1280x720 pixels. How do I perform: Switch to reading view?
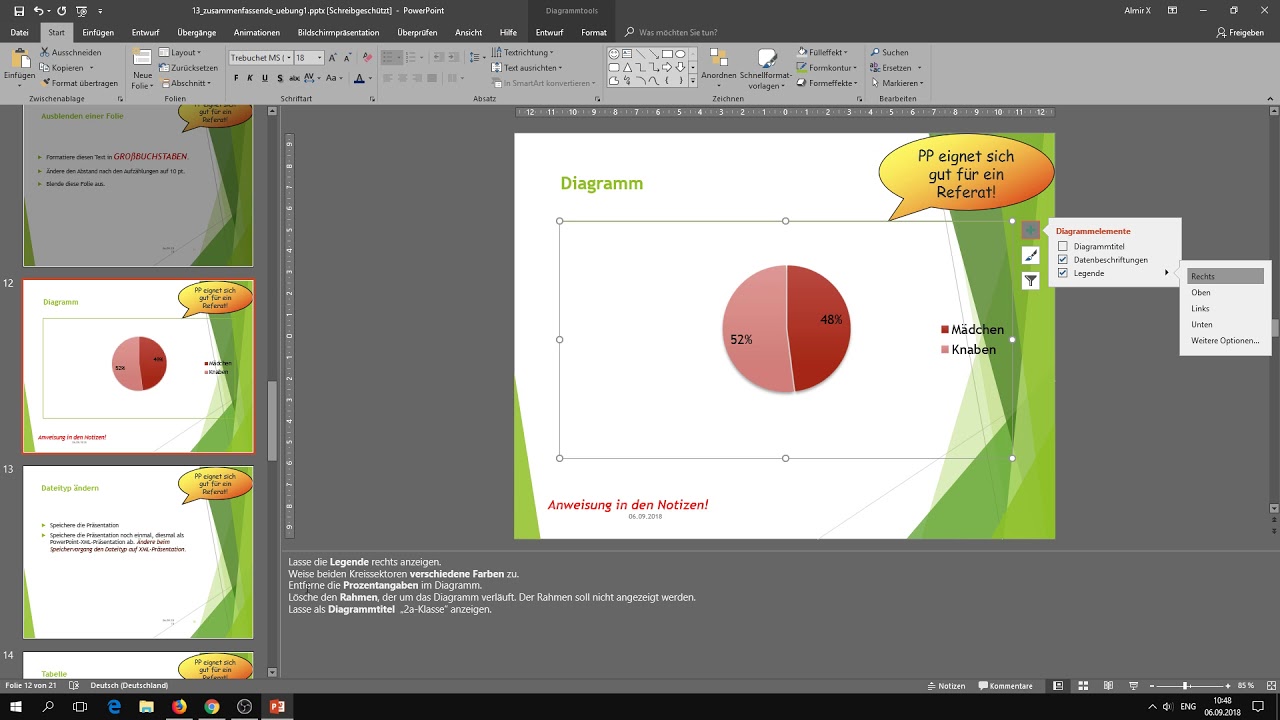[x=1107, y=686]
